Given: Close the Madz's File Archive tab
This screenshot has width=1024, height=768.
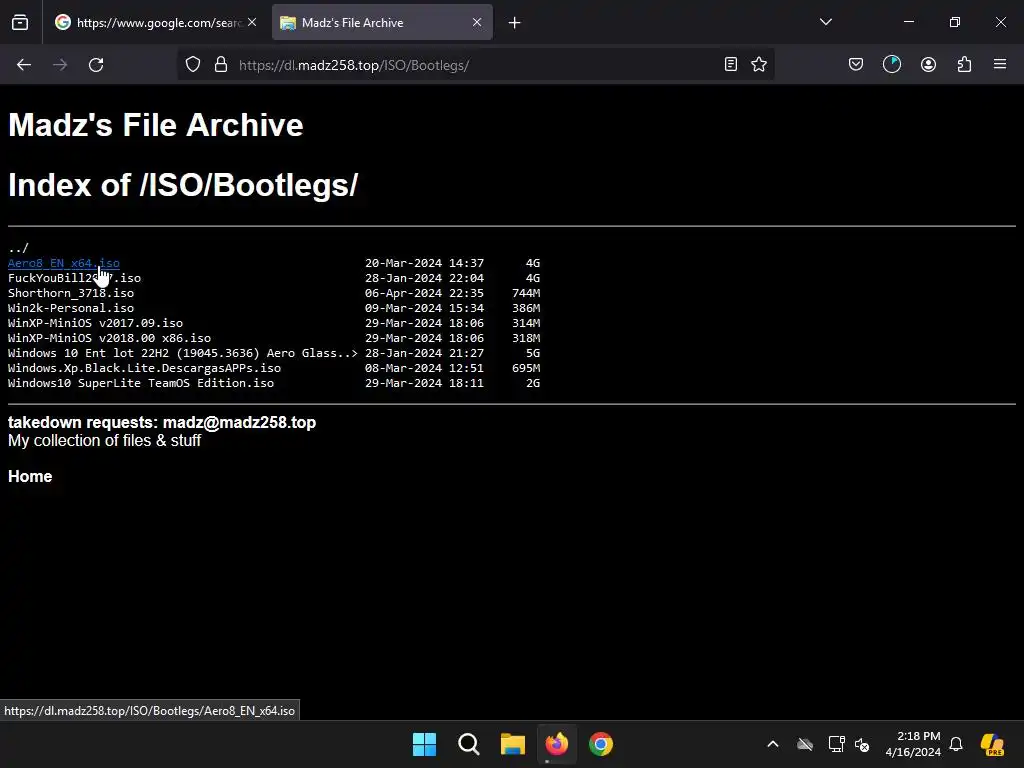Looking at the screenshot, I should pos(477,22).
